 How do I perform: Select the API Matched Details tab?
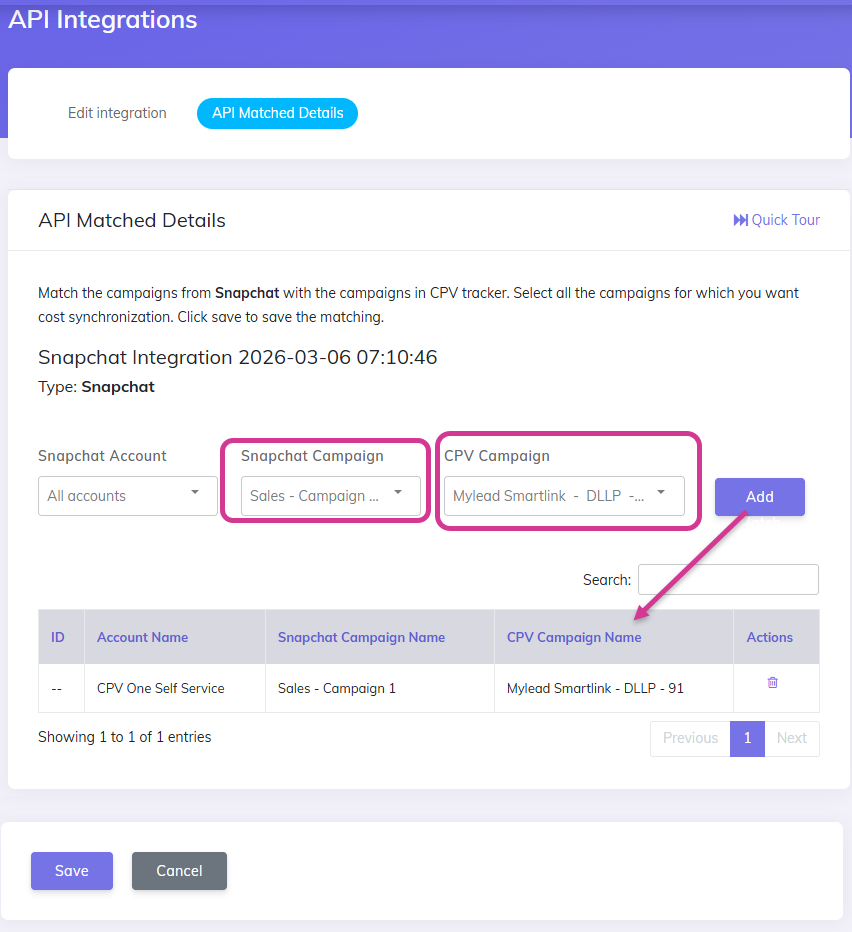(277, 113)
